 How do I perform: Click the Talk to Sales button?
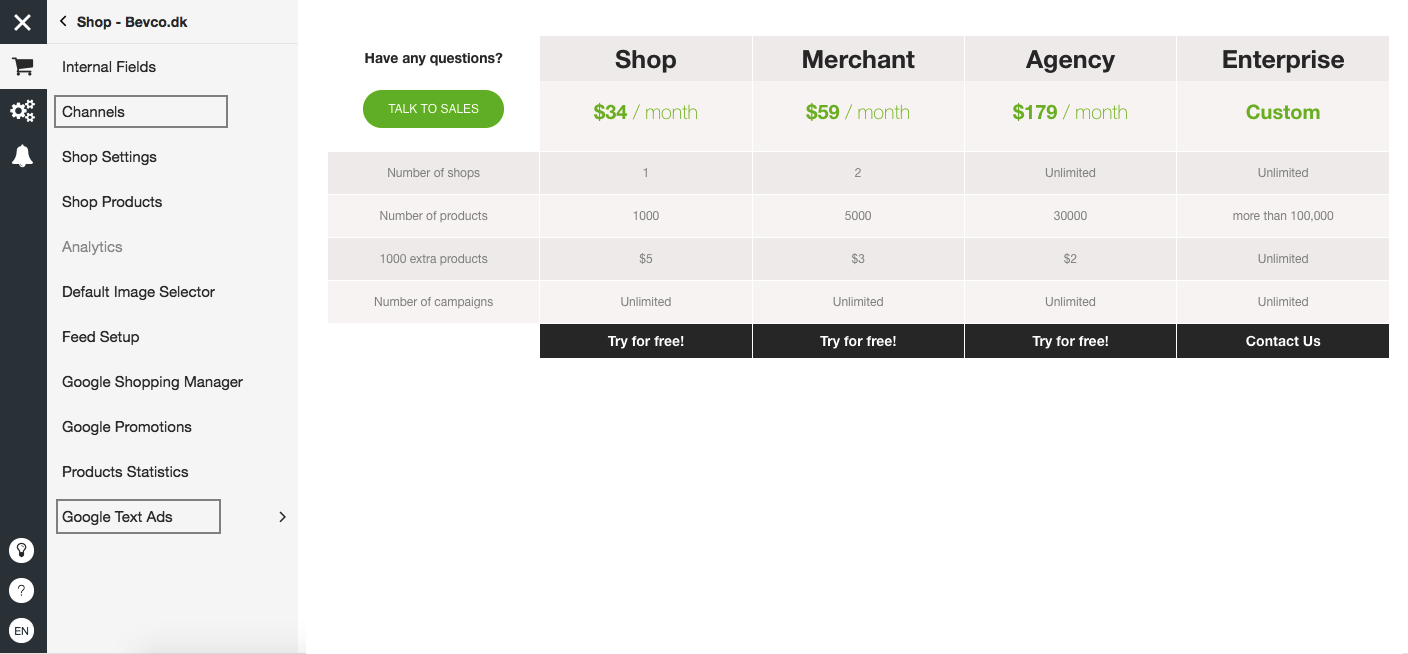433,109
